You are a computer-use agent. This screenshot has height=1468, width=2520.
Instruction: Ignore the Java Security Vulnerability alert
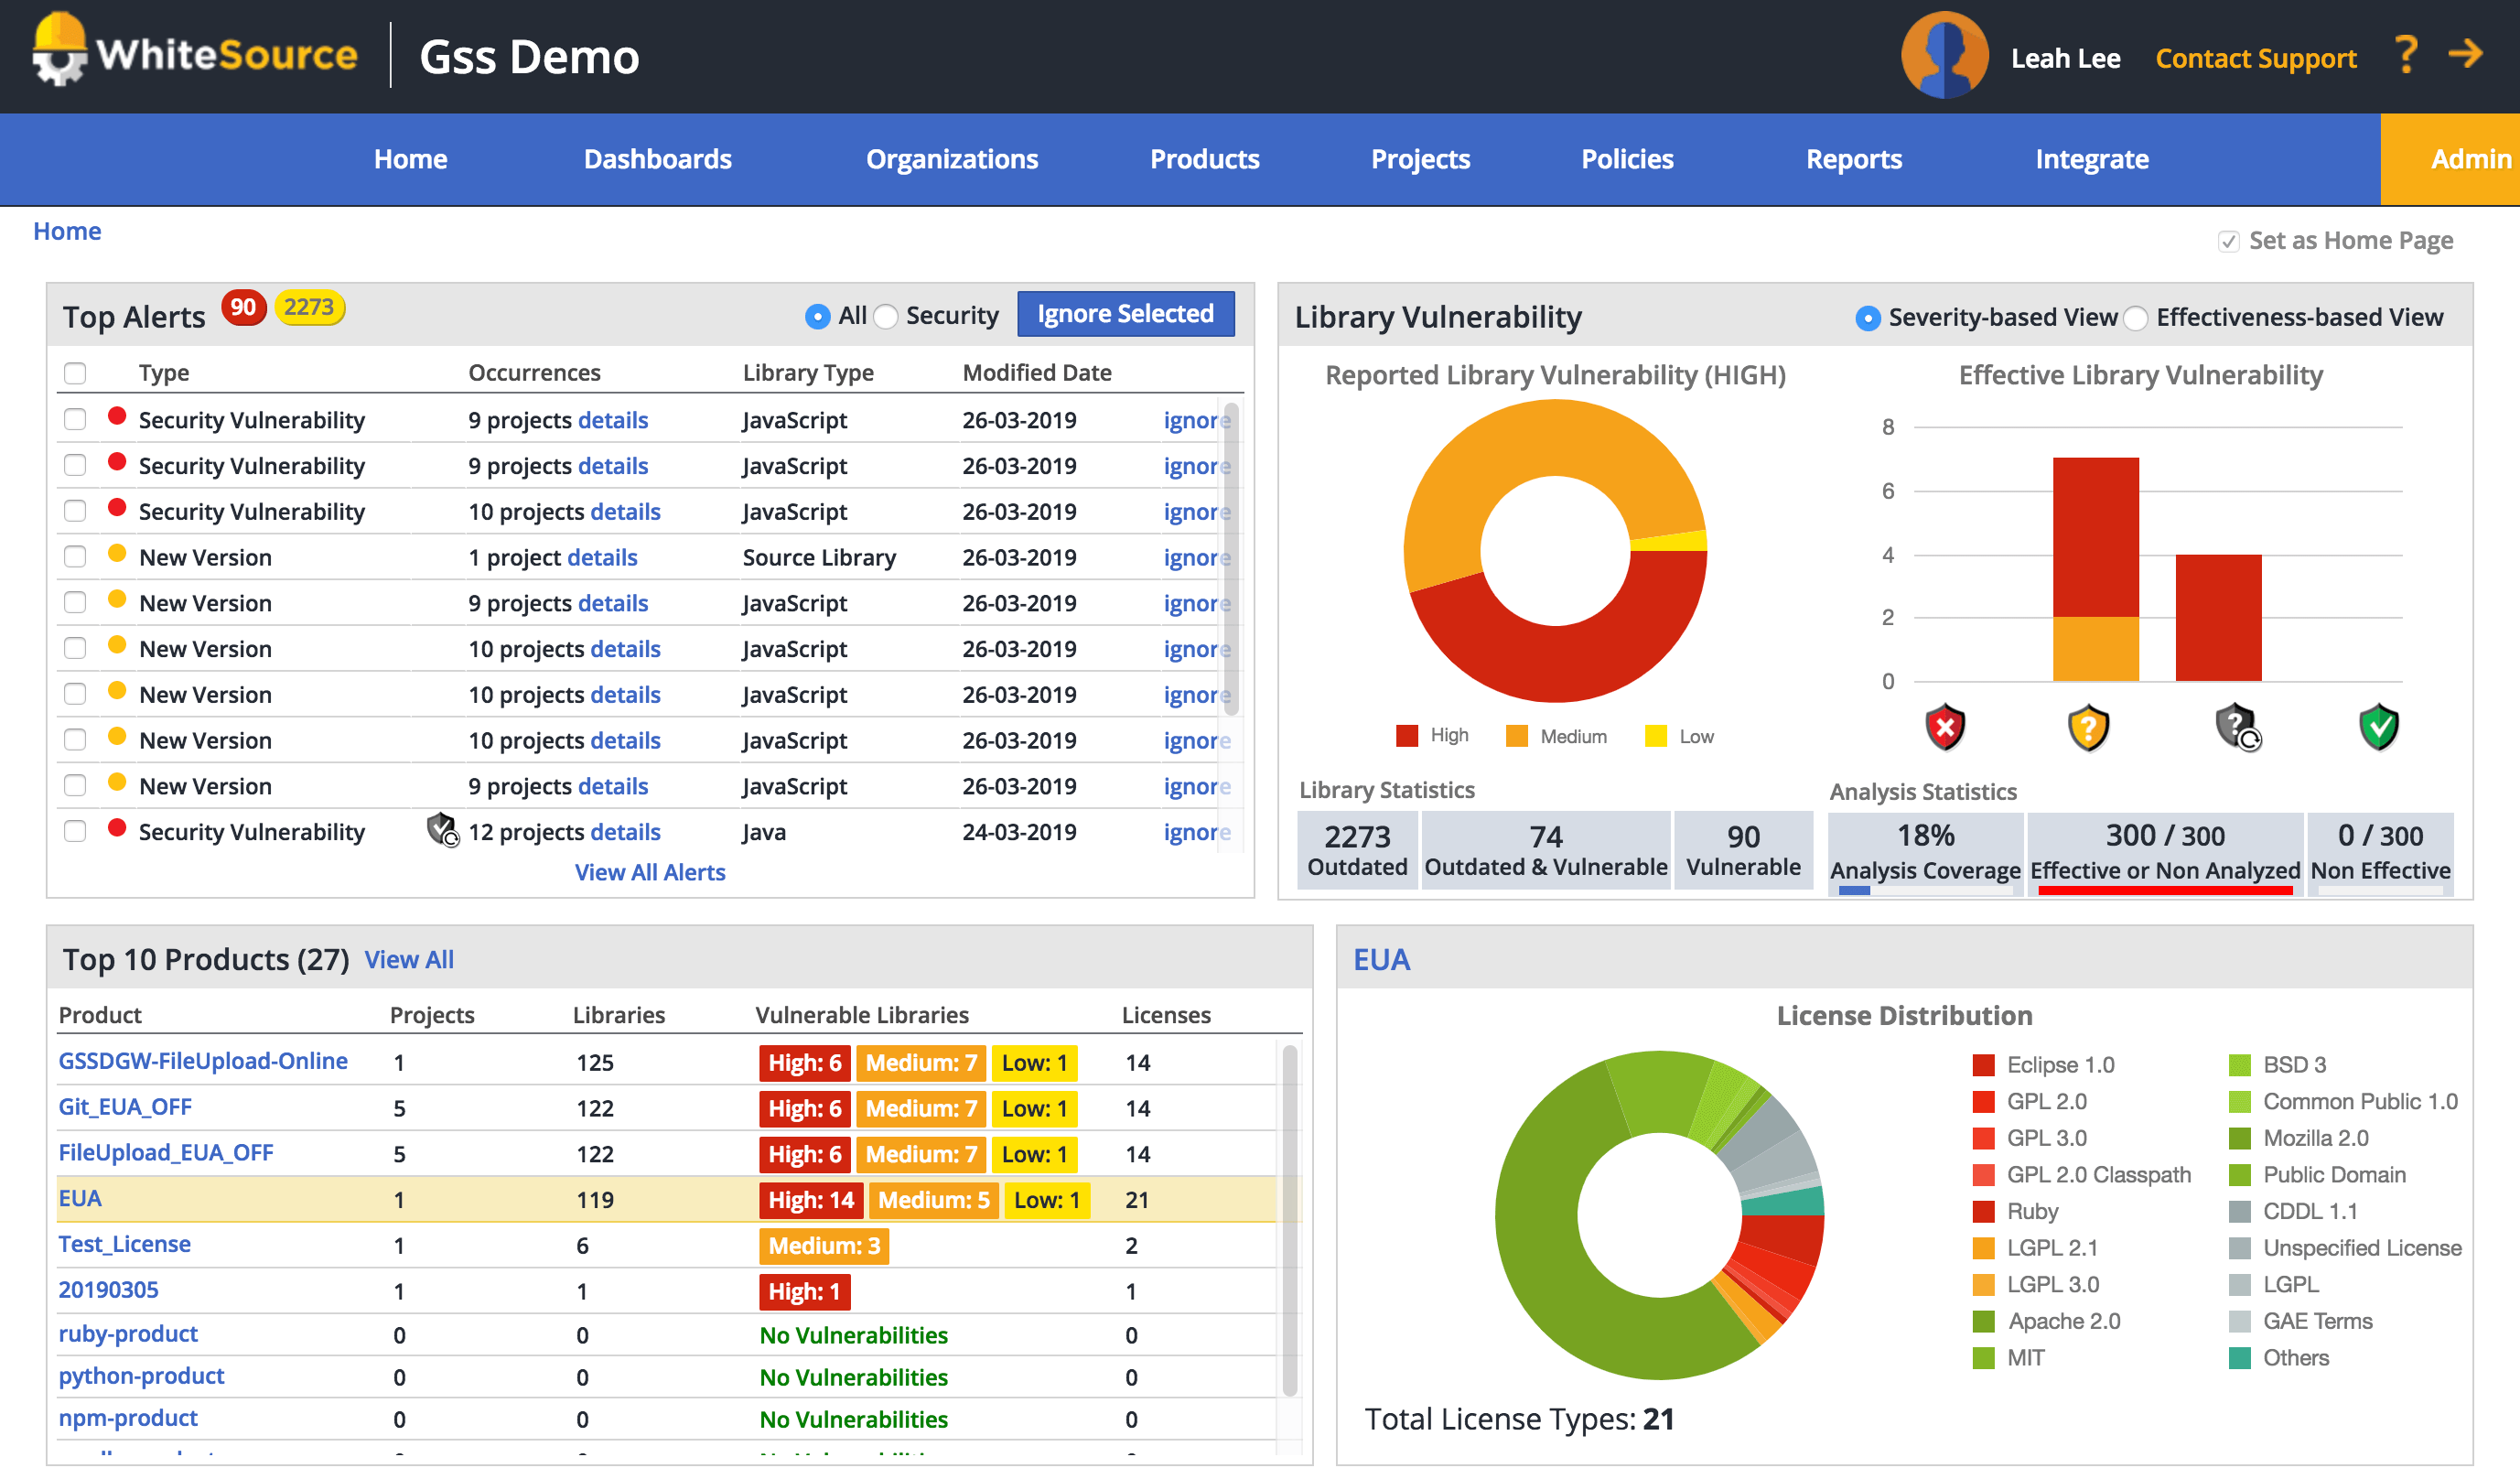(1196, 832)
